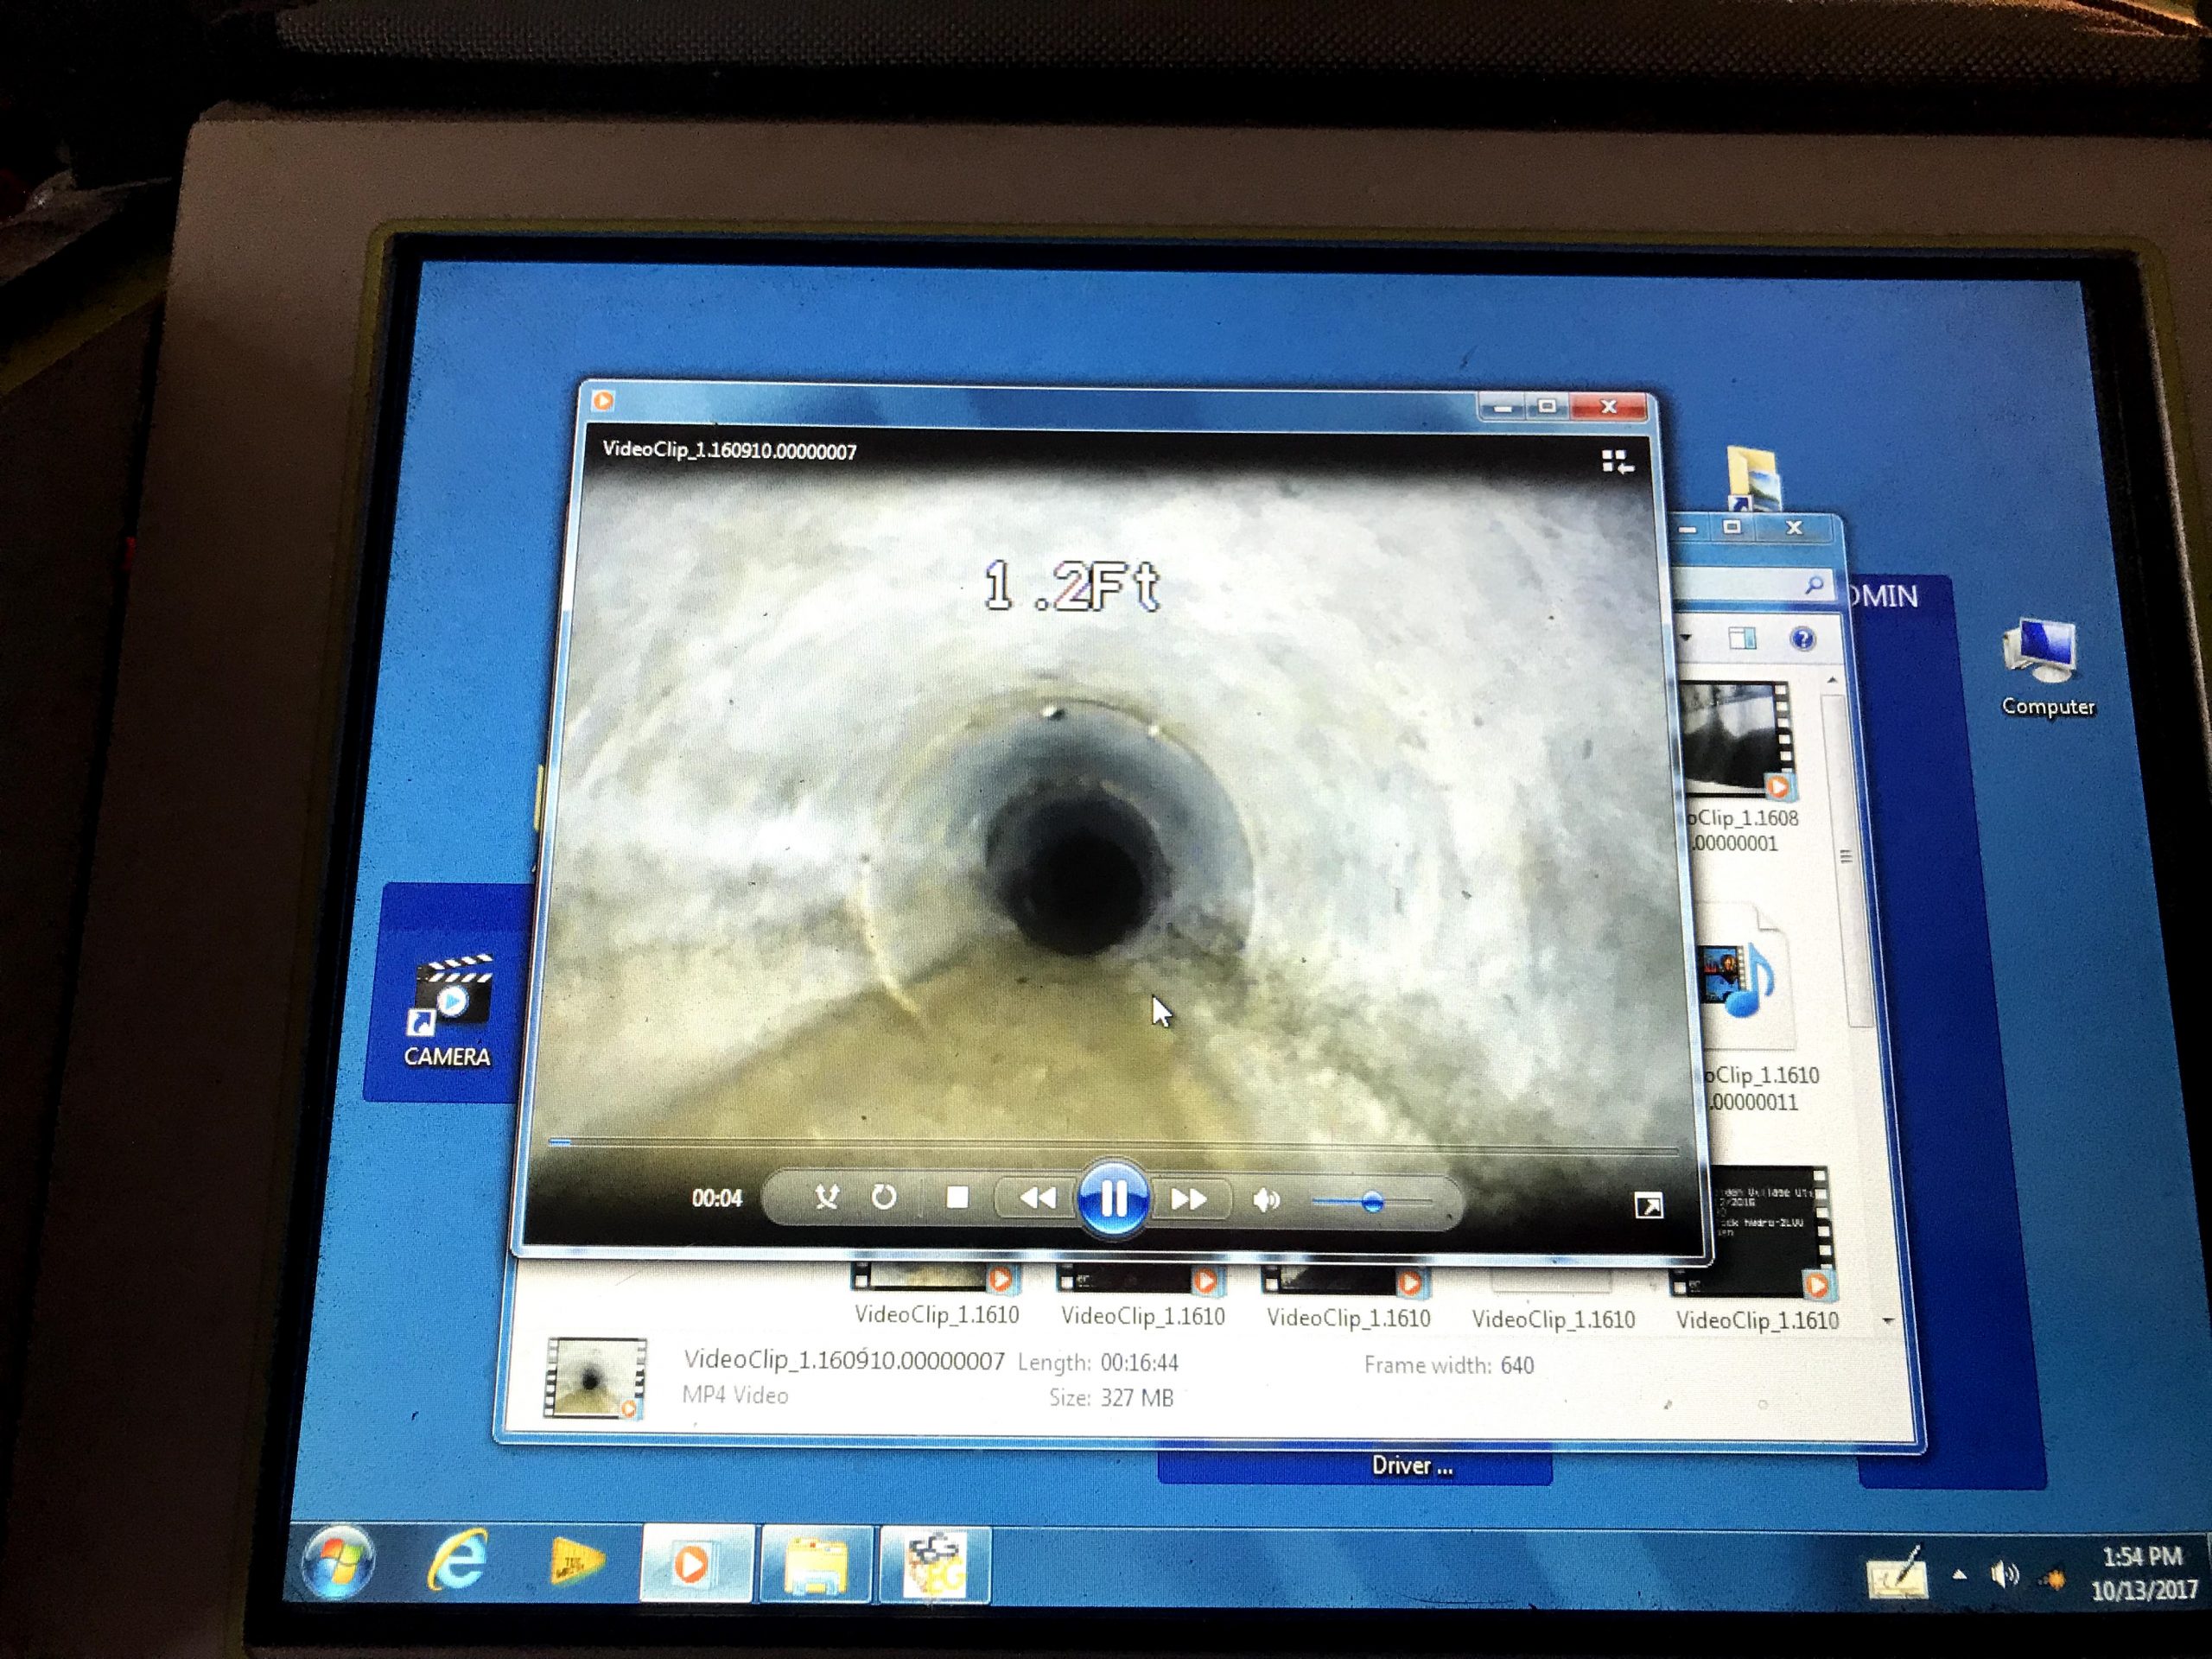Switch Media Player to Library view

click(x=1616, y=462)
